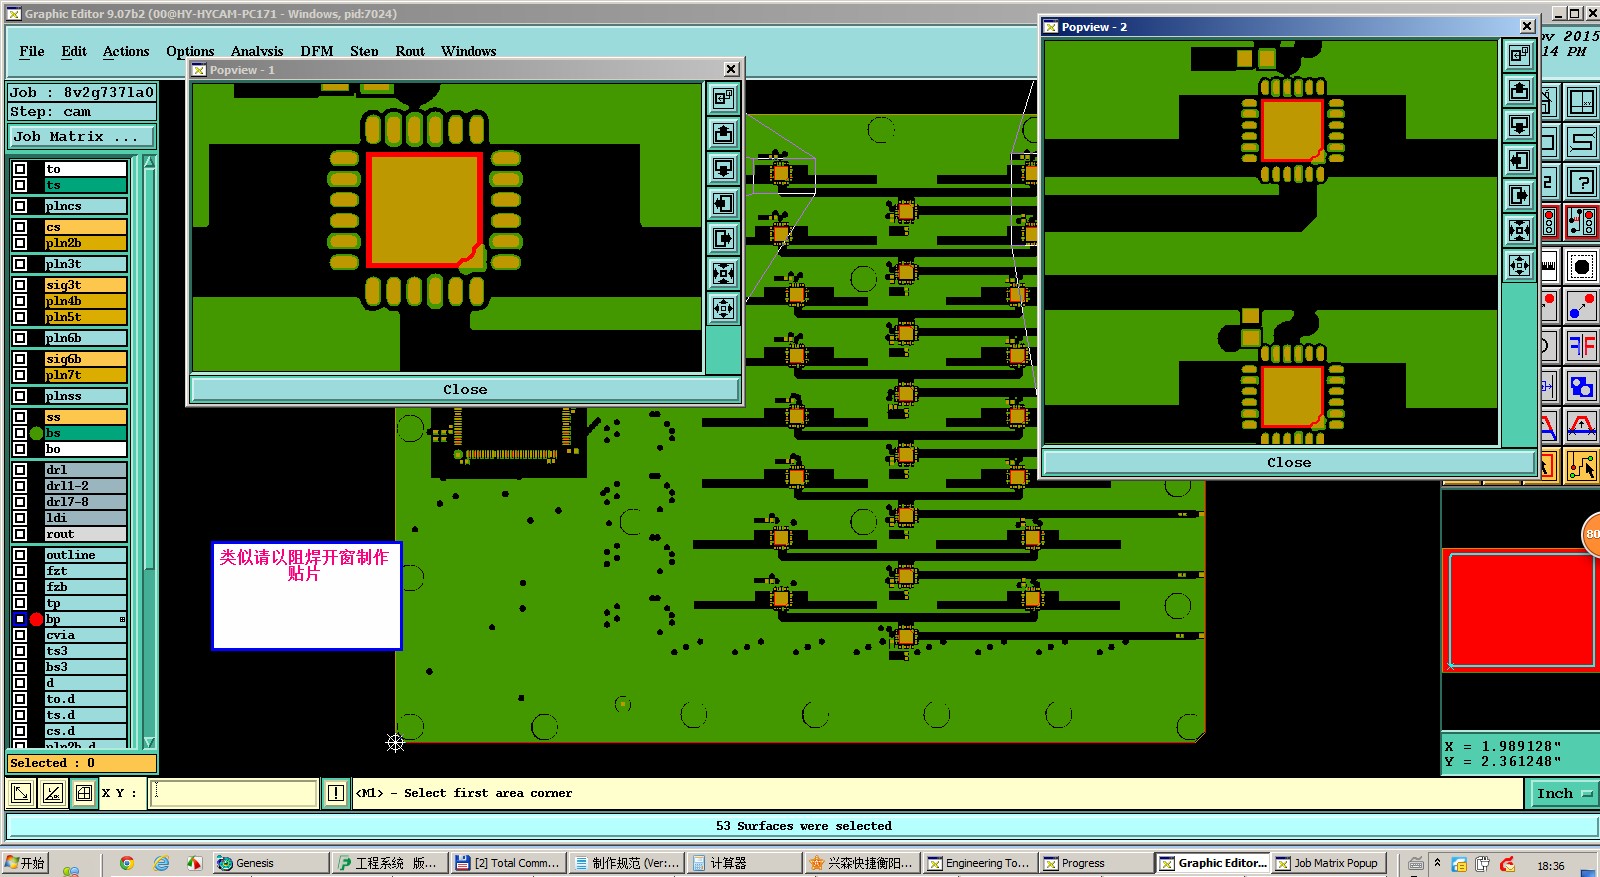Pan down in Popview - 2
The width and height of the screenshot is (1600, 877).
pos(1519,126)
